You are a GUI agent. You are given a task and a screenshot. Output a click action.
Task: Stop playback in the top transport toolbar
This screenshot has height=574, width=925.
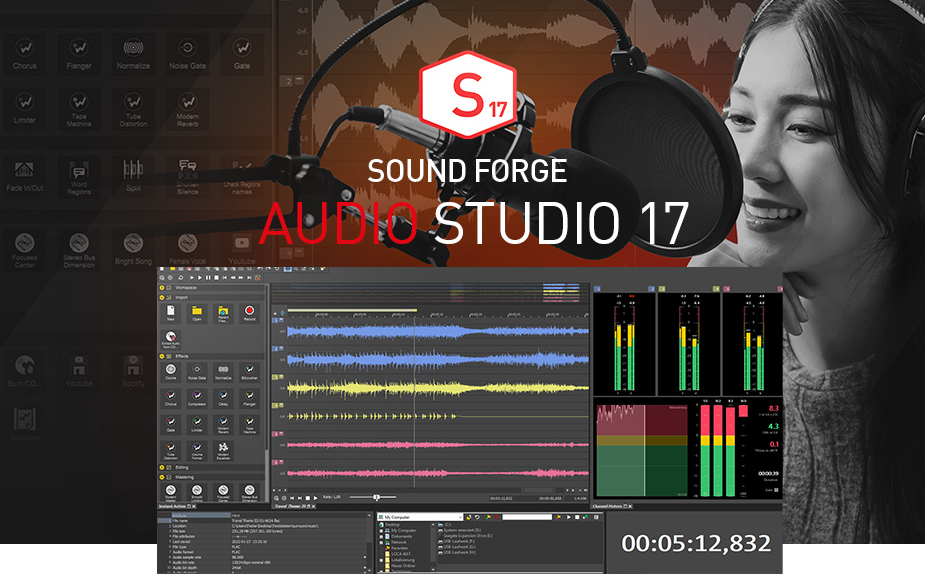217,277
